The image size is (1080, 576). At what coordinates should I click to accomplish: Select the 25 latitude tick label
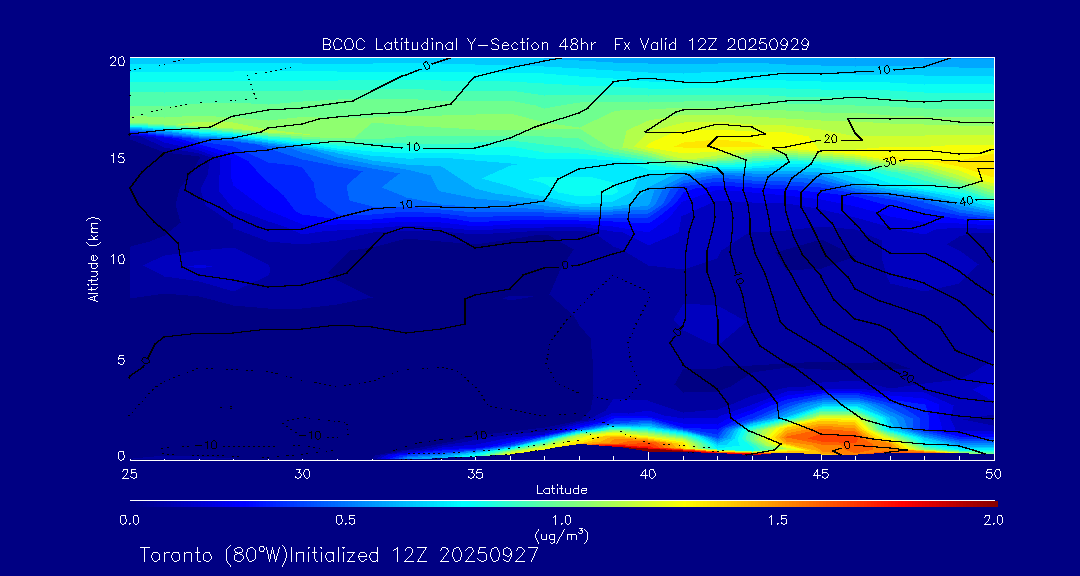(x=129, y=473)
